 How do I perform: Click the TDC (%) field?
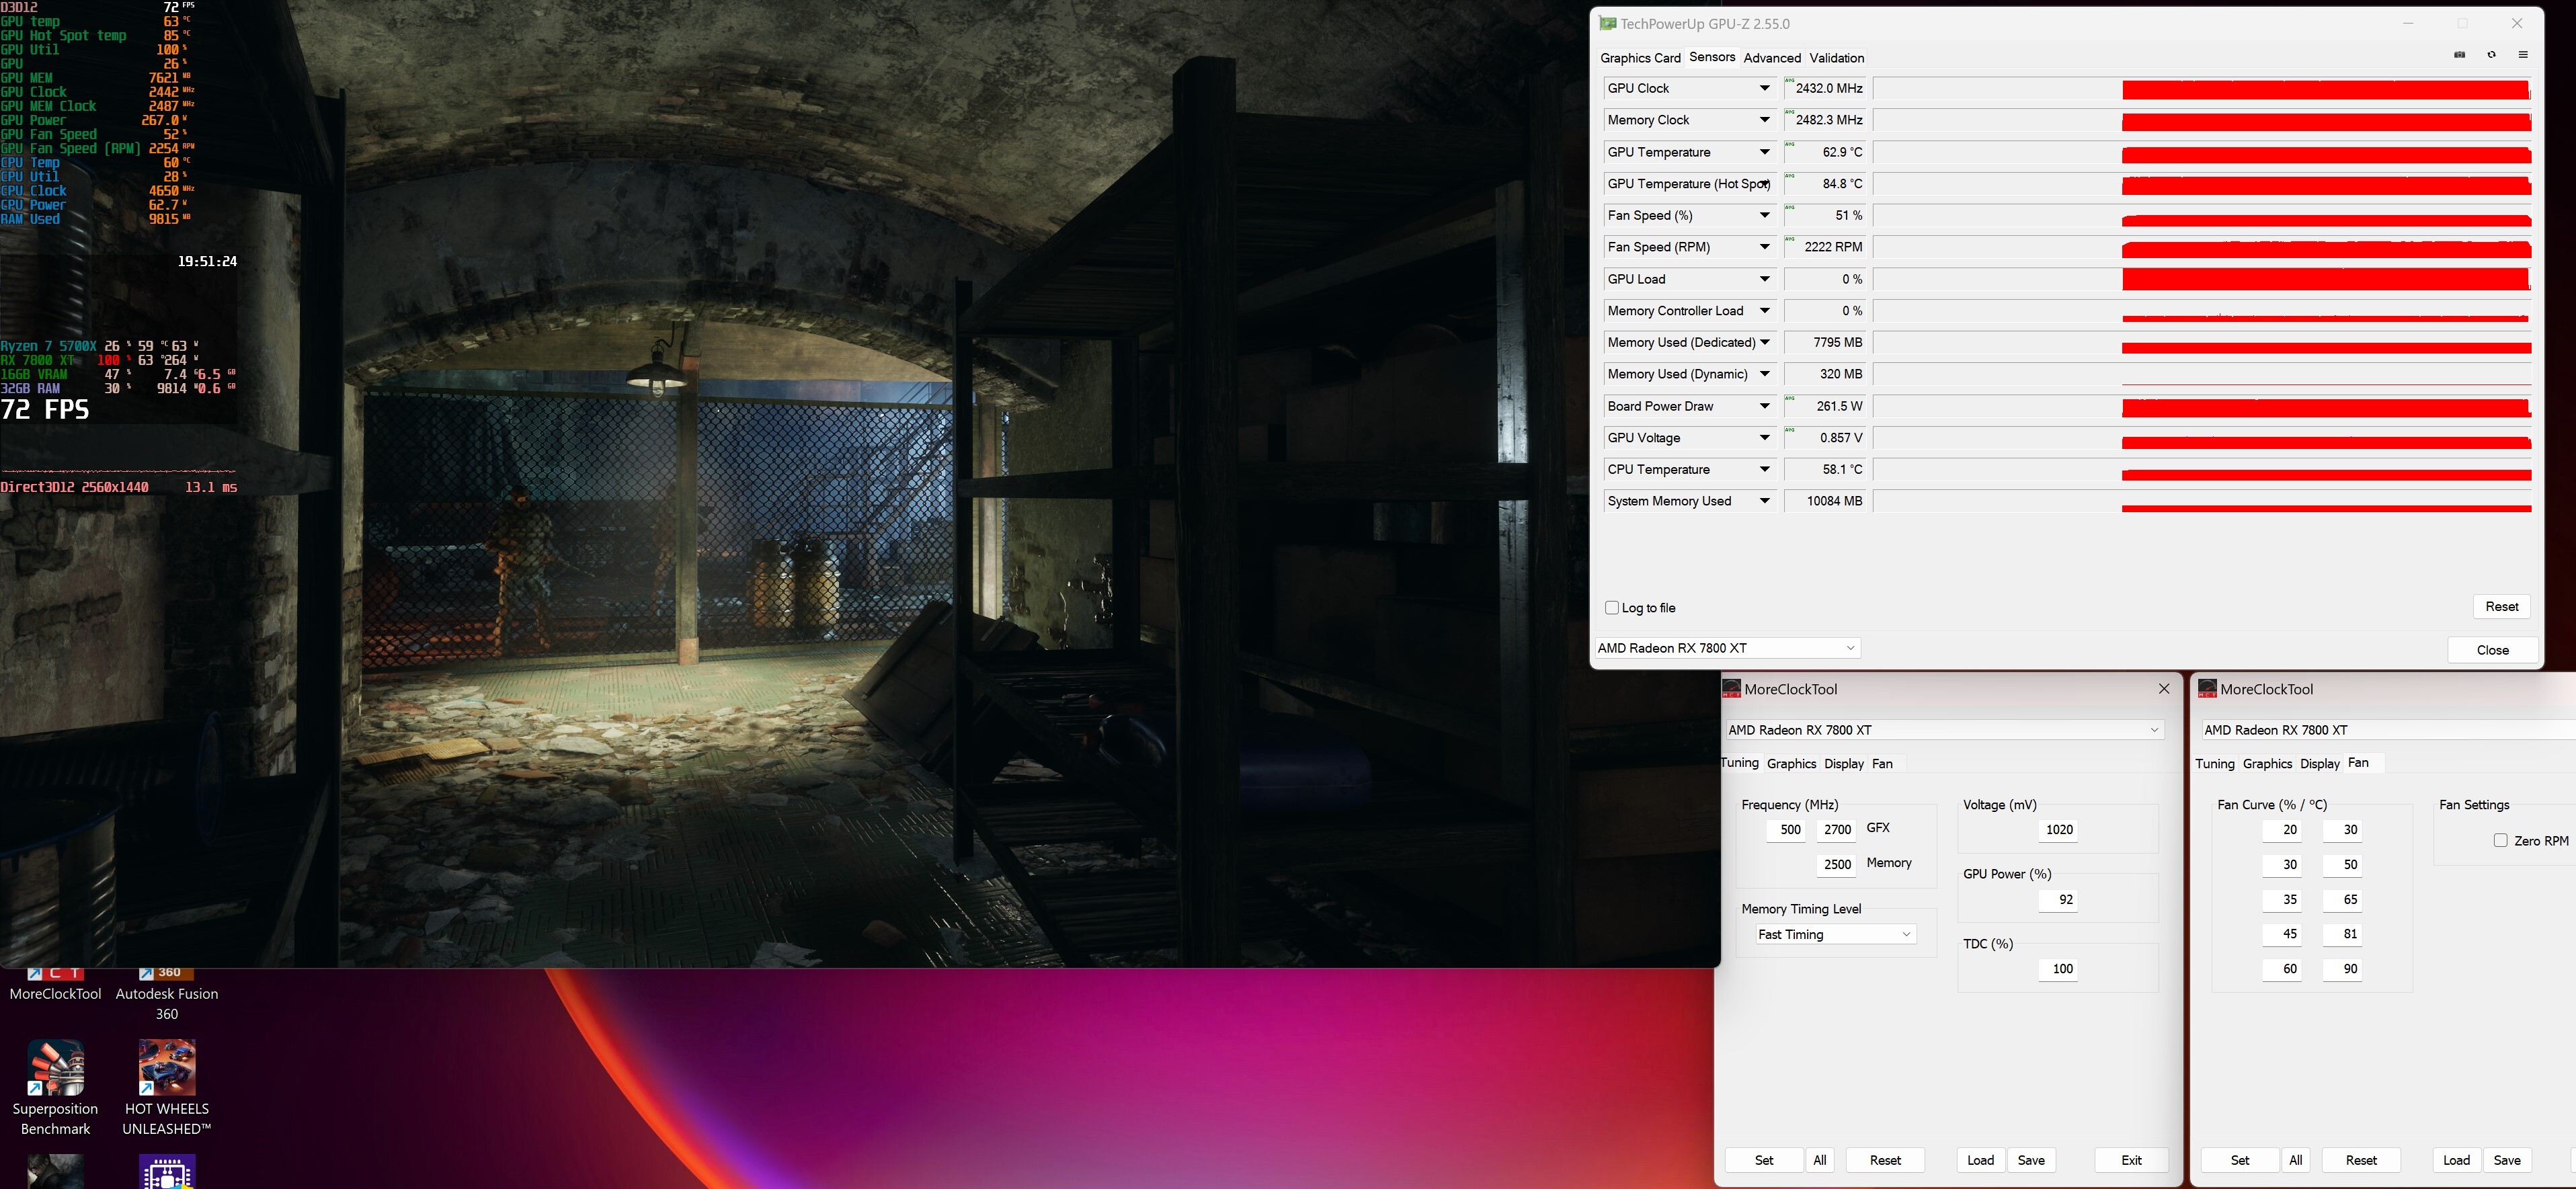(x=2058, y=969)
